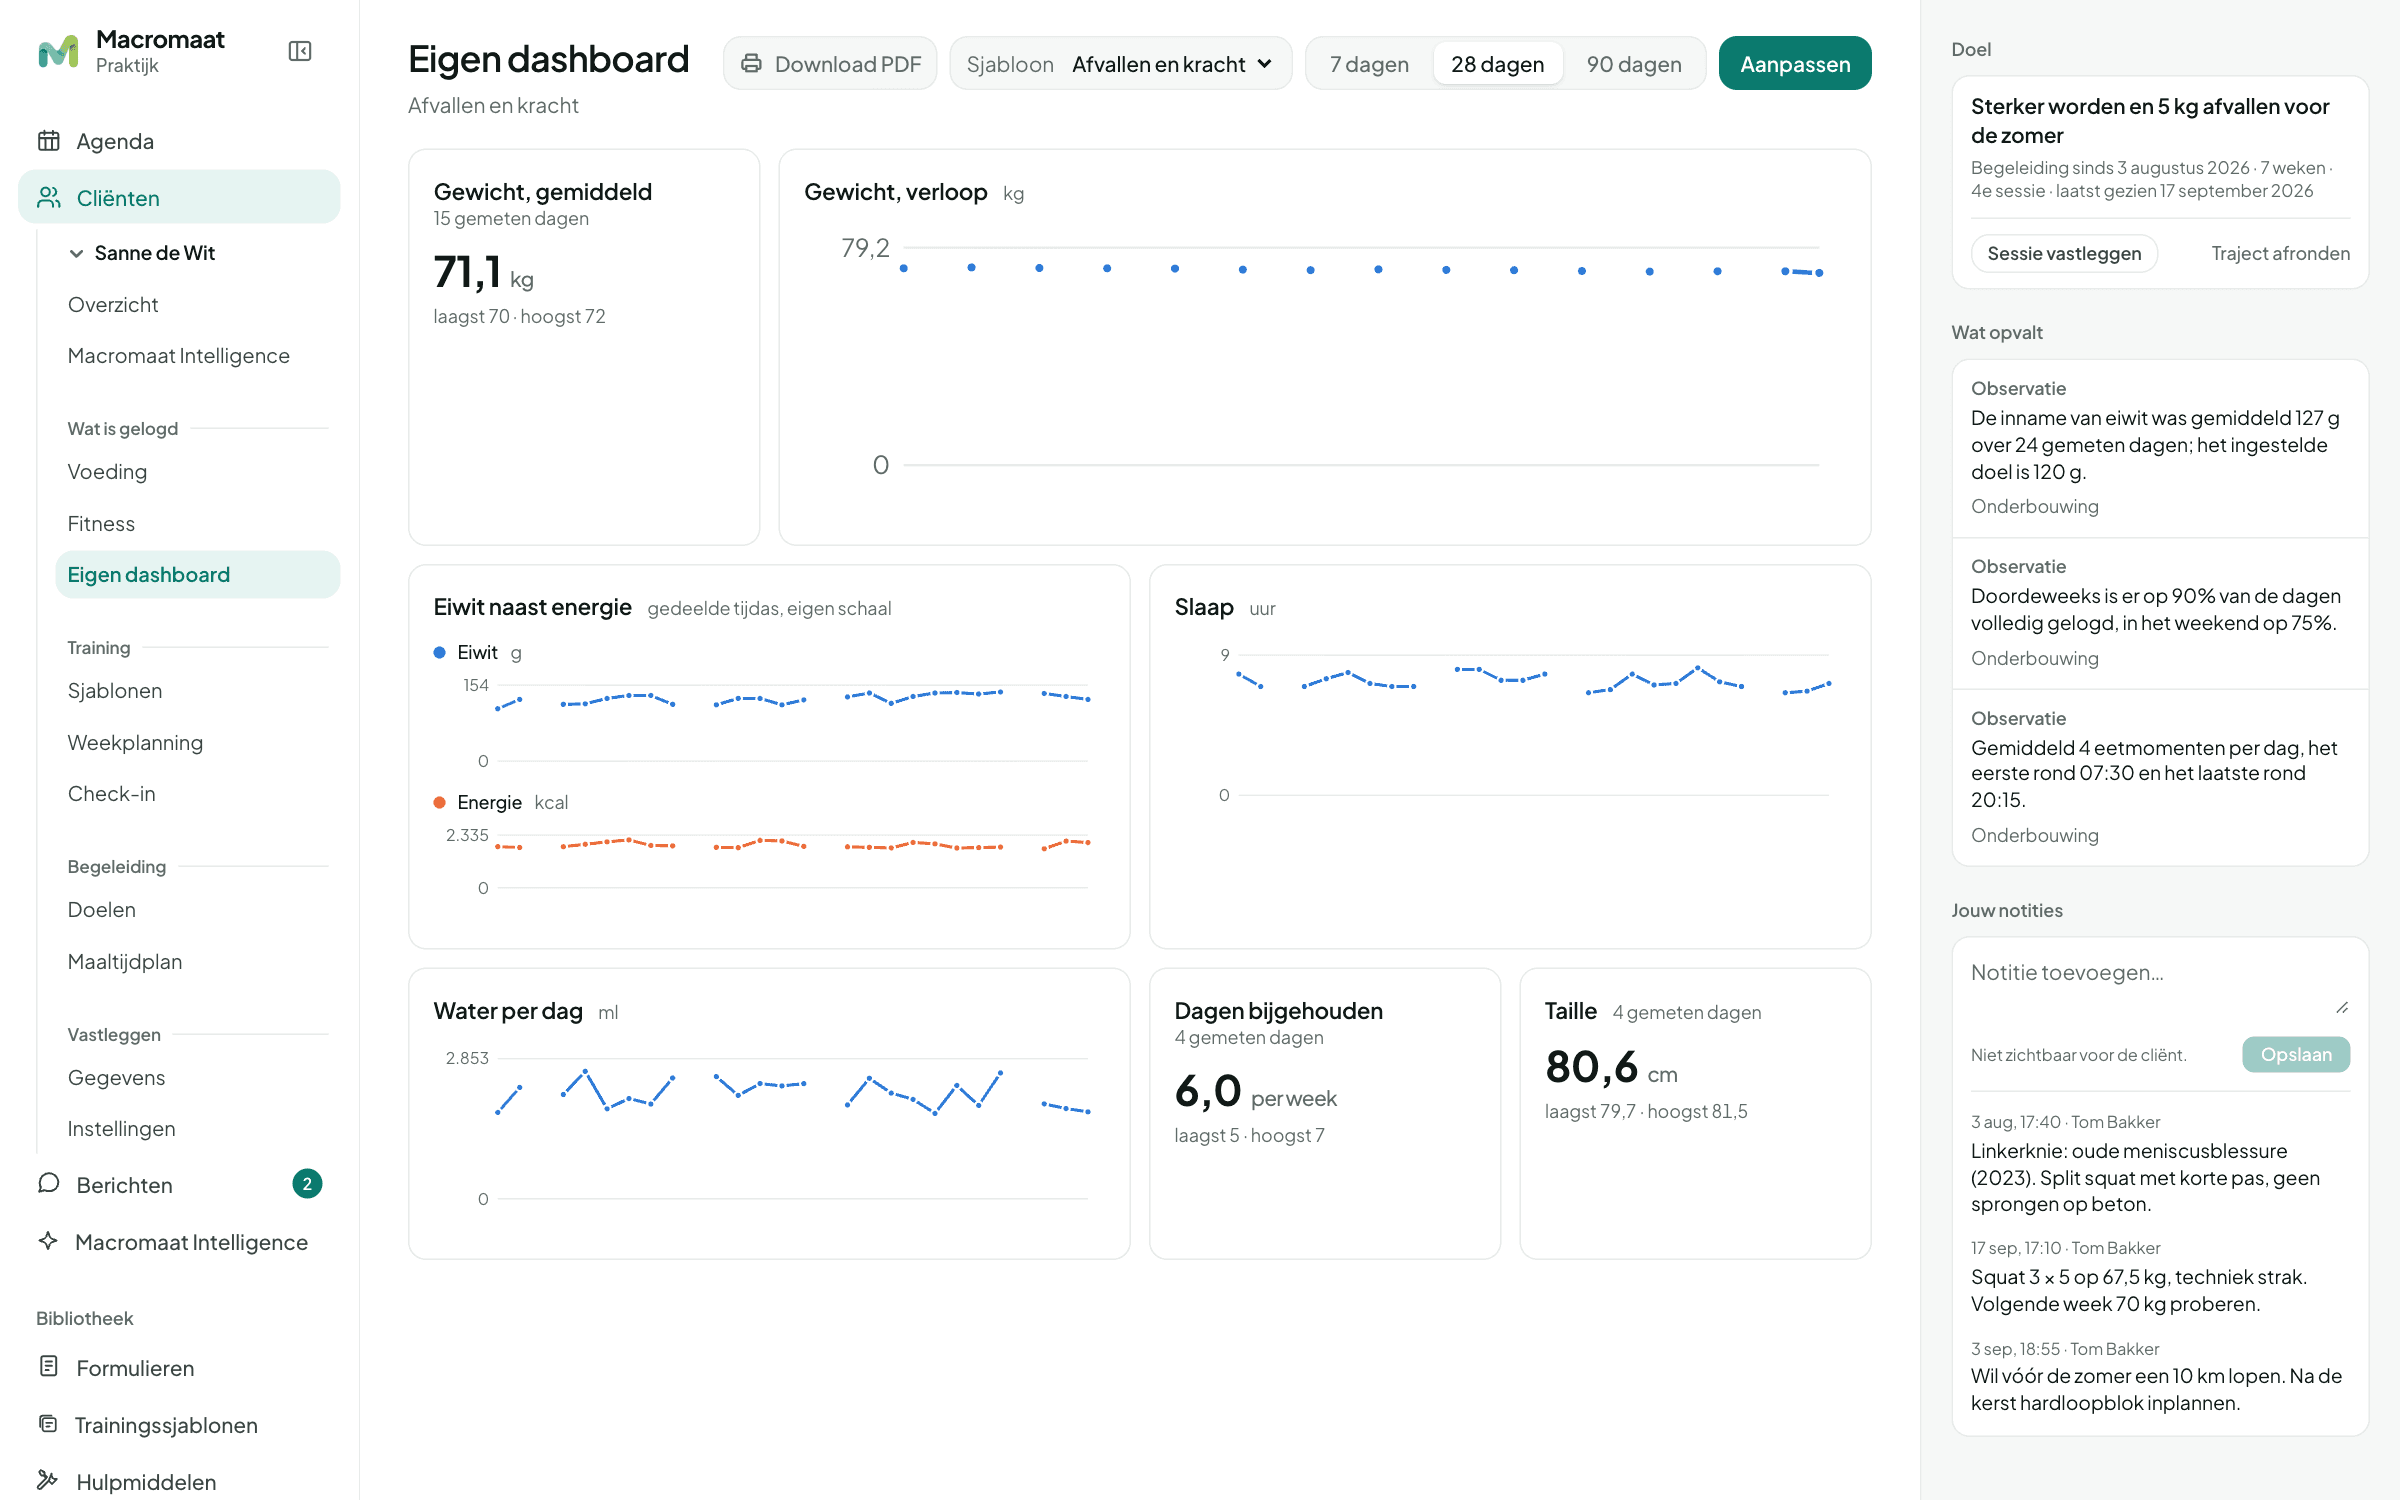Click the 71,1 kg average weight value

point(483,272)
